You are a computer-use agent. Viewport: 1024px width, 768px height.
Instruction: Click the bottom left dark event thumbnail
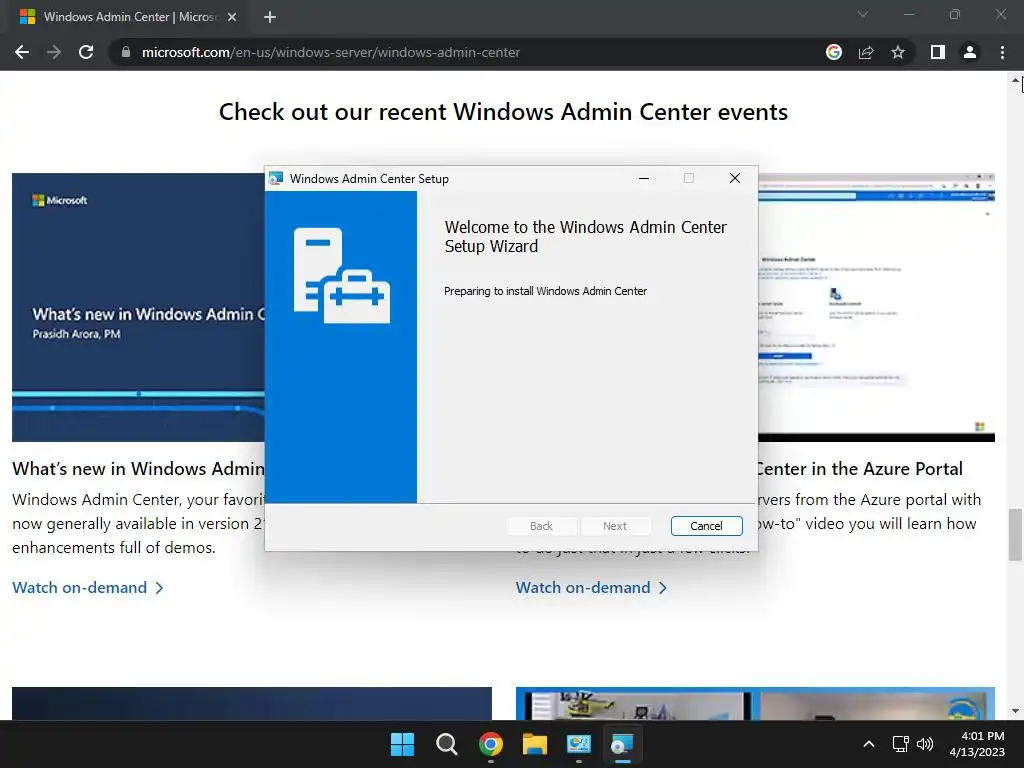(x=251, y=703)
